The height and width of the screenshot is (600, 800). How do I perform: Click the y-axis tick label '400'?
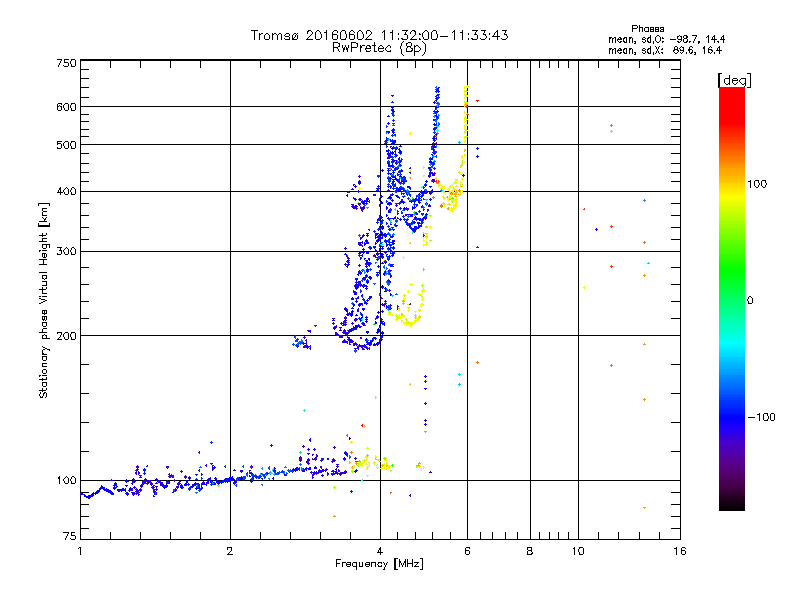tap(66, 191)
